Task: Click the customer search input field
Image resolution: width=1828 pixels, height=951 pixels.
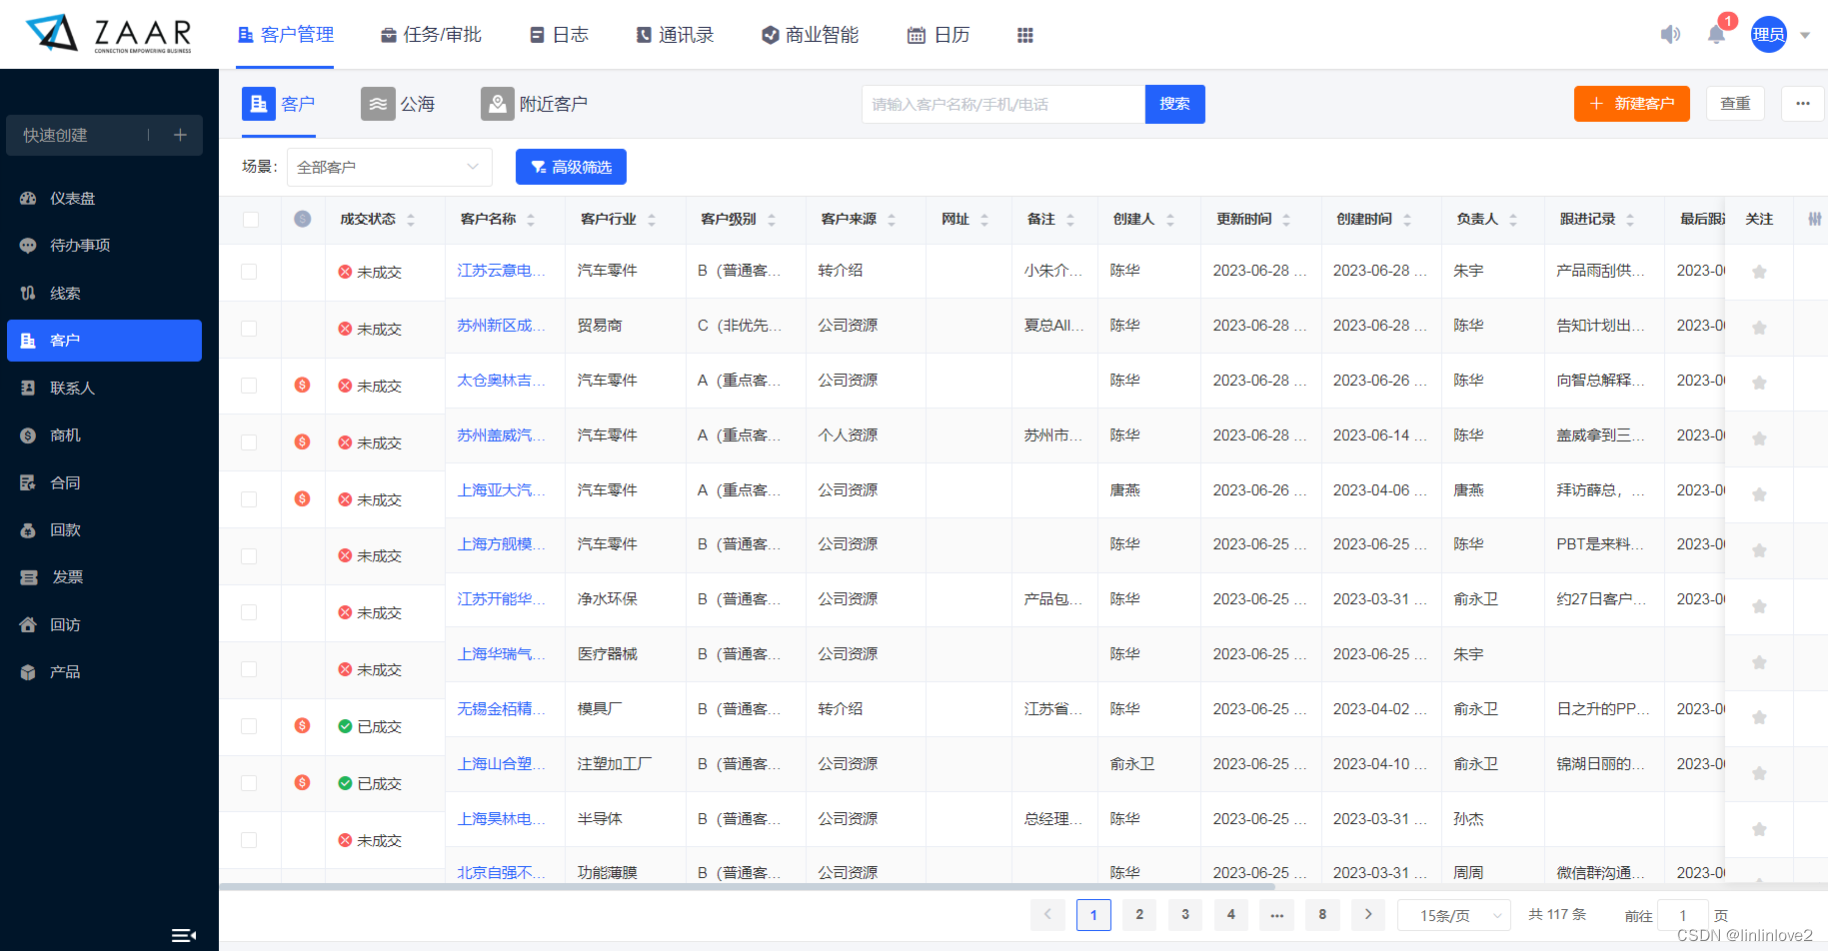Action: click(1003, 104)
